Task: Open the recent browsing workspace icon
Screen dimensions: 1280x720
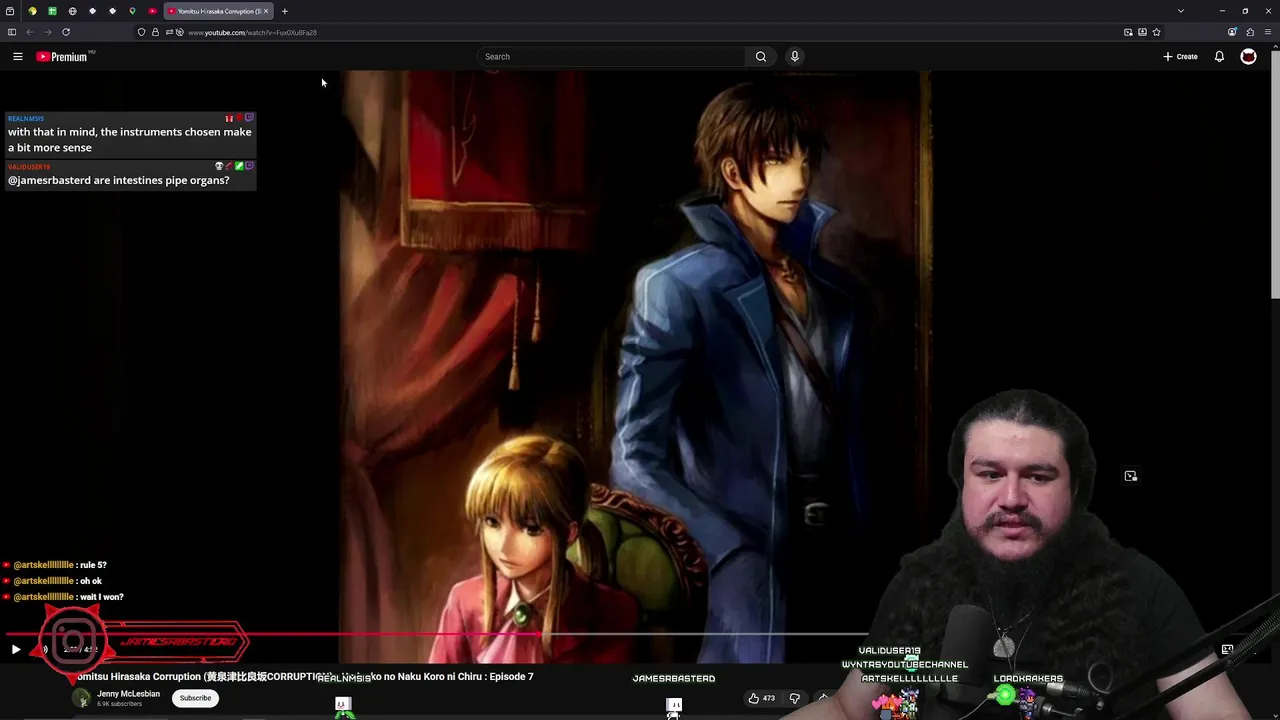Action: tap(10, 11)
